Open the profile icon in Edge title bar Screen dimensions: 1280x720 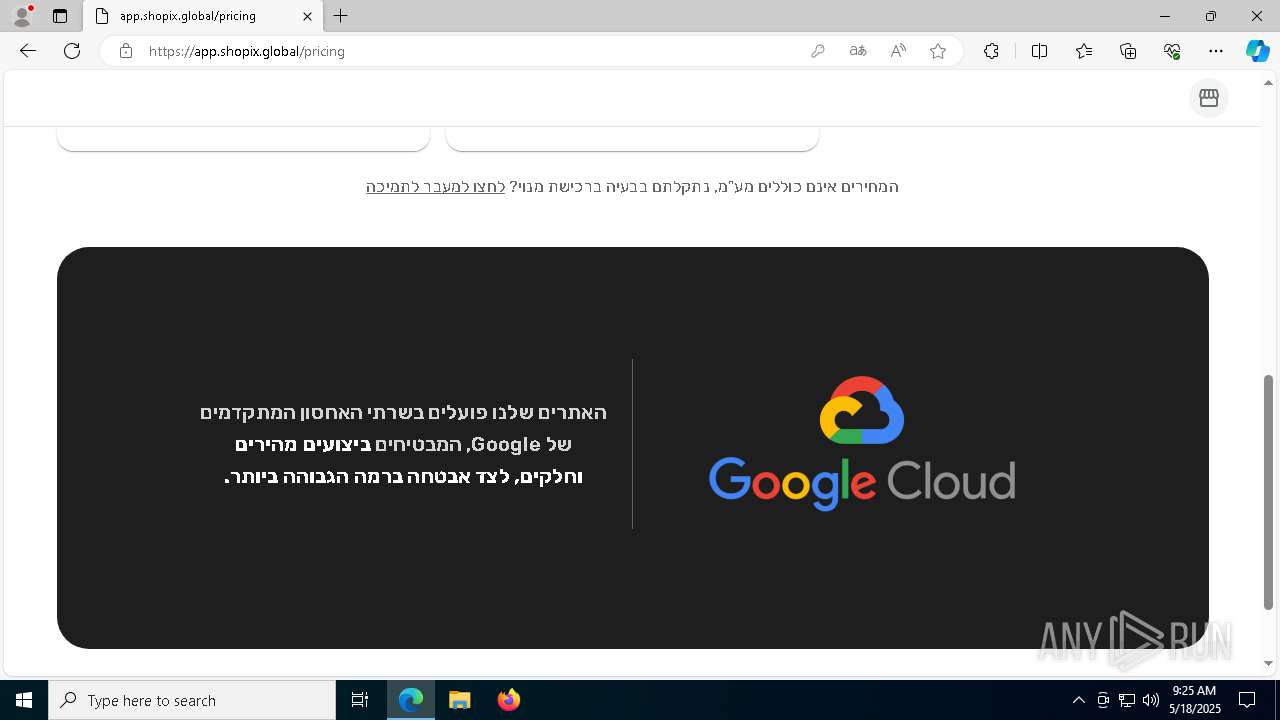coord(22,16)
